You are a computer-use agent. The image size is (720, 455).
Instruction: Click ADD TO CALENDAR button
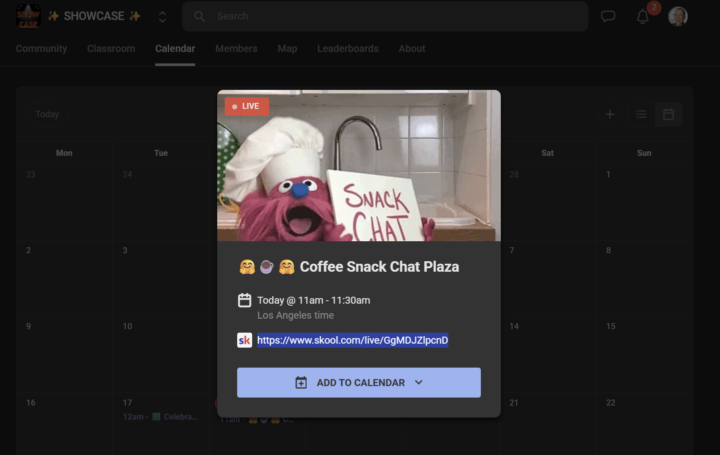coord(359,382)
